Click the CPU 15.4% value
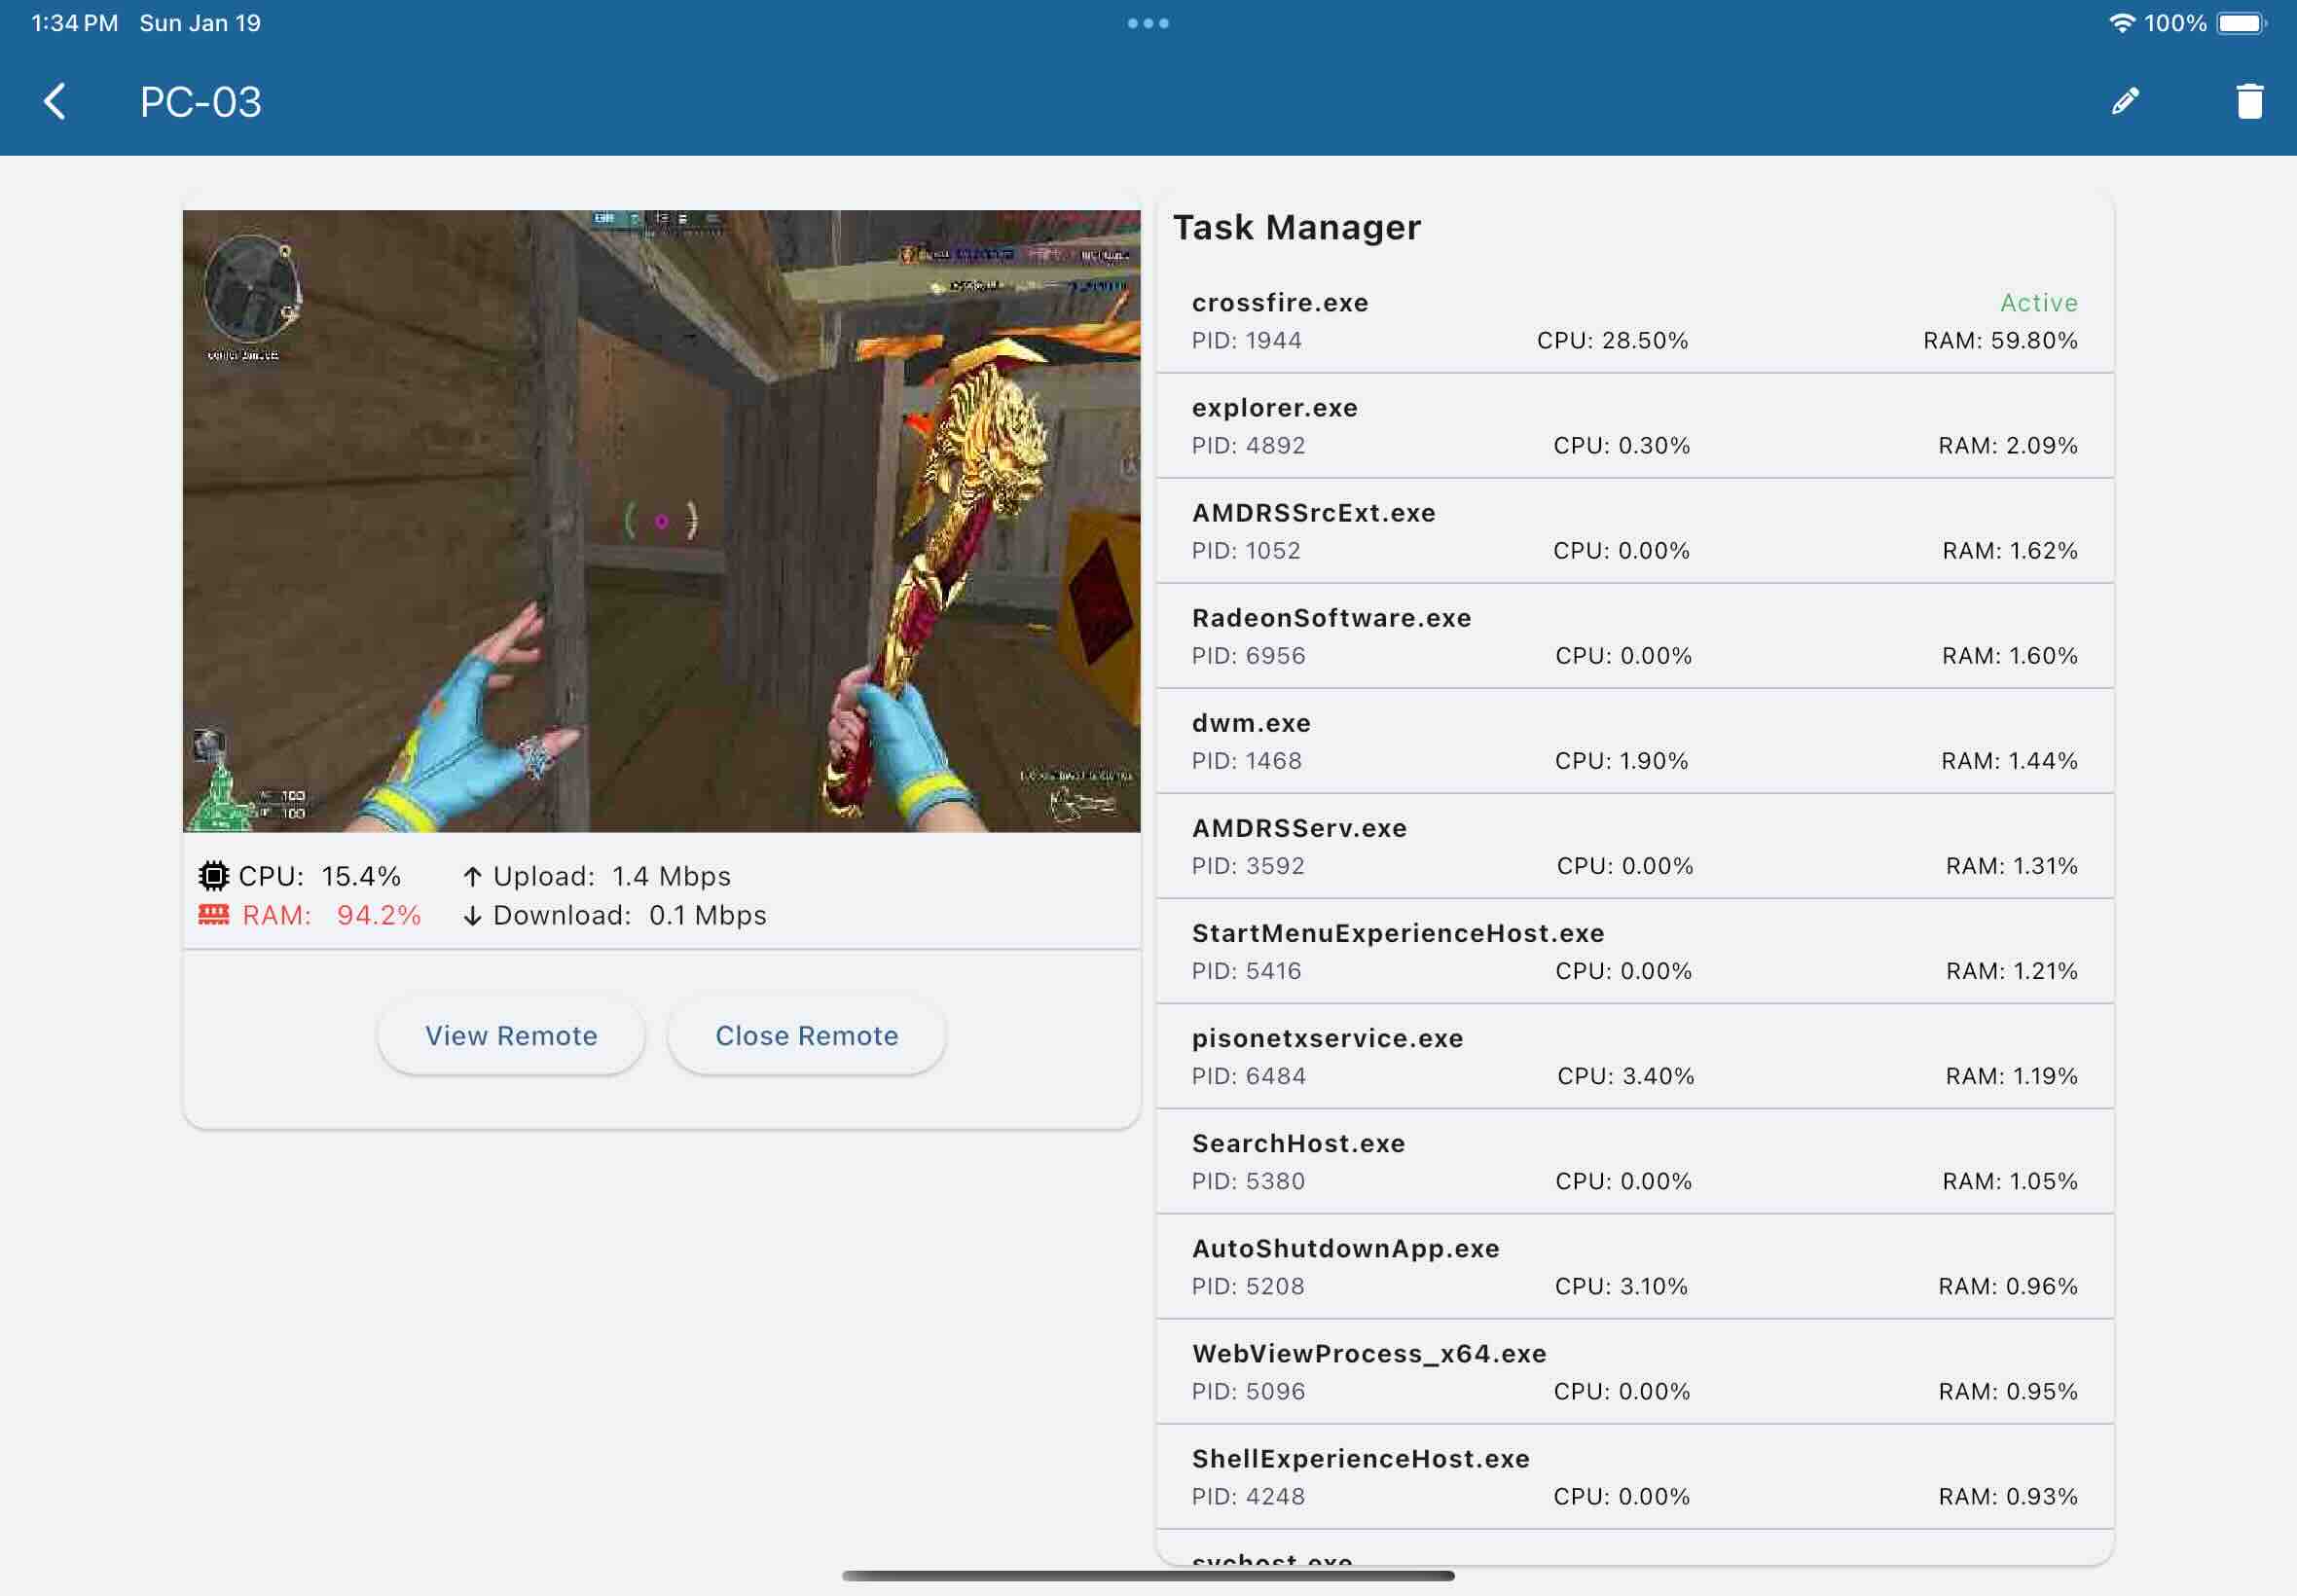The height and width of the screenshot is (1596, 2297). 360,876
